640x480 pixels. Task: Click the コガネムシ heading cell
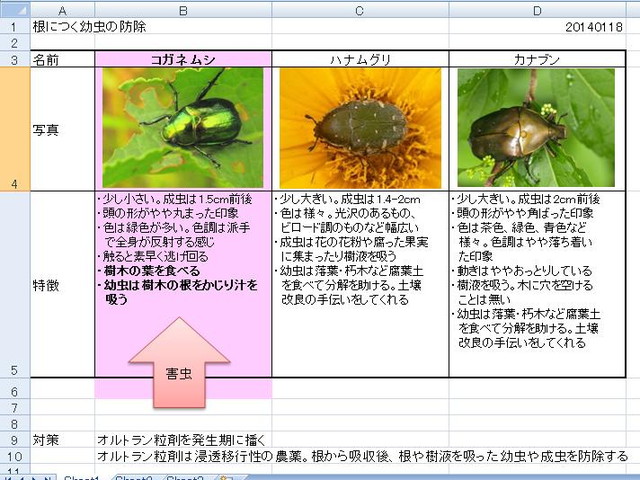pos(183,60)
